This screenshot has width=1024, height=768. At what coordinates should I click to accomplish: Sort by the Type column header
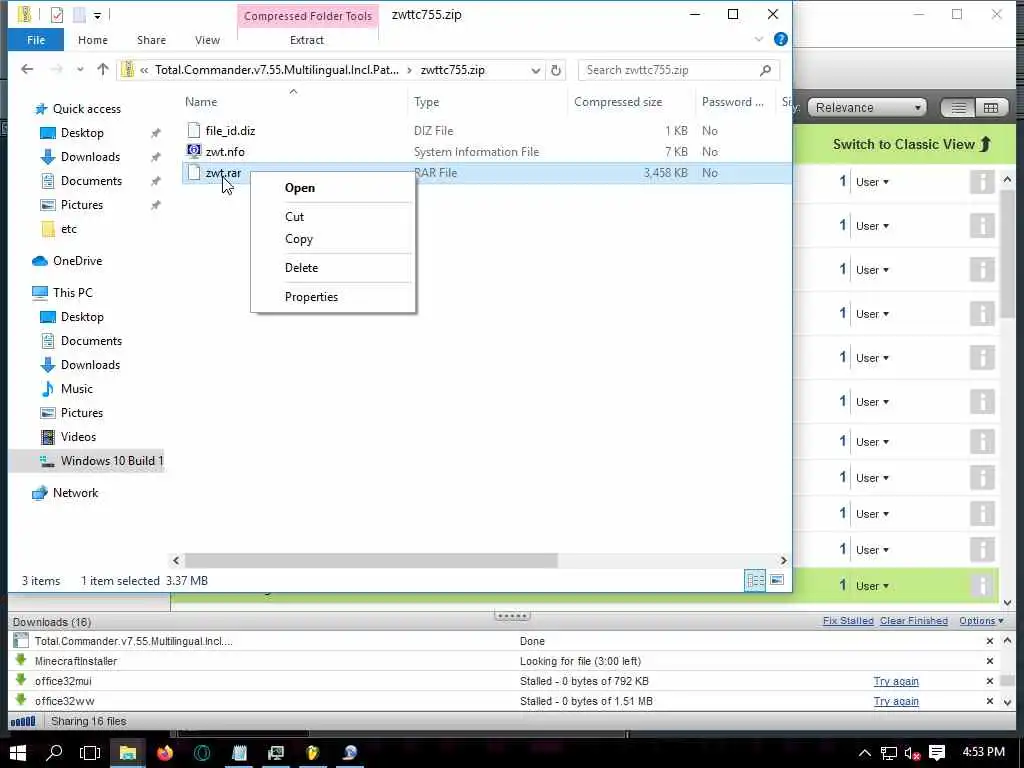click(426, 102)
